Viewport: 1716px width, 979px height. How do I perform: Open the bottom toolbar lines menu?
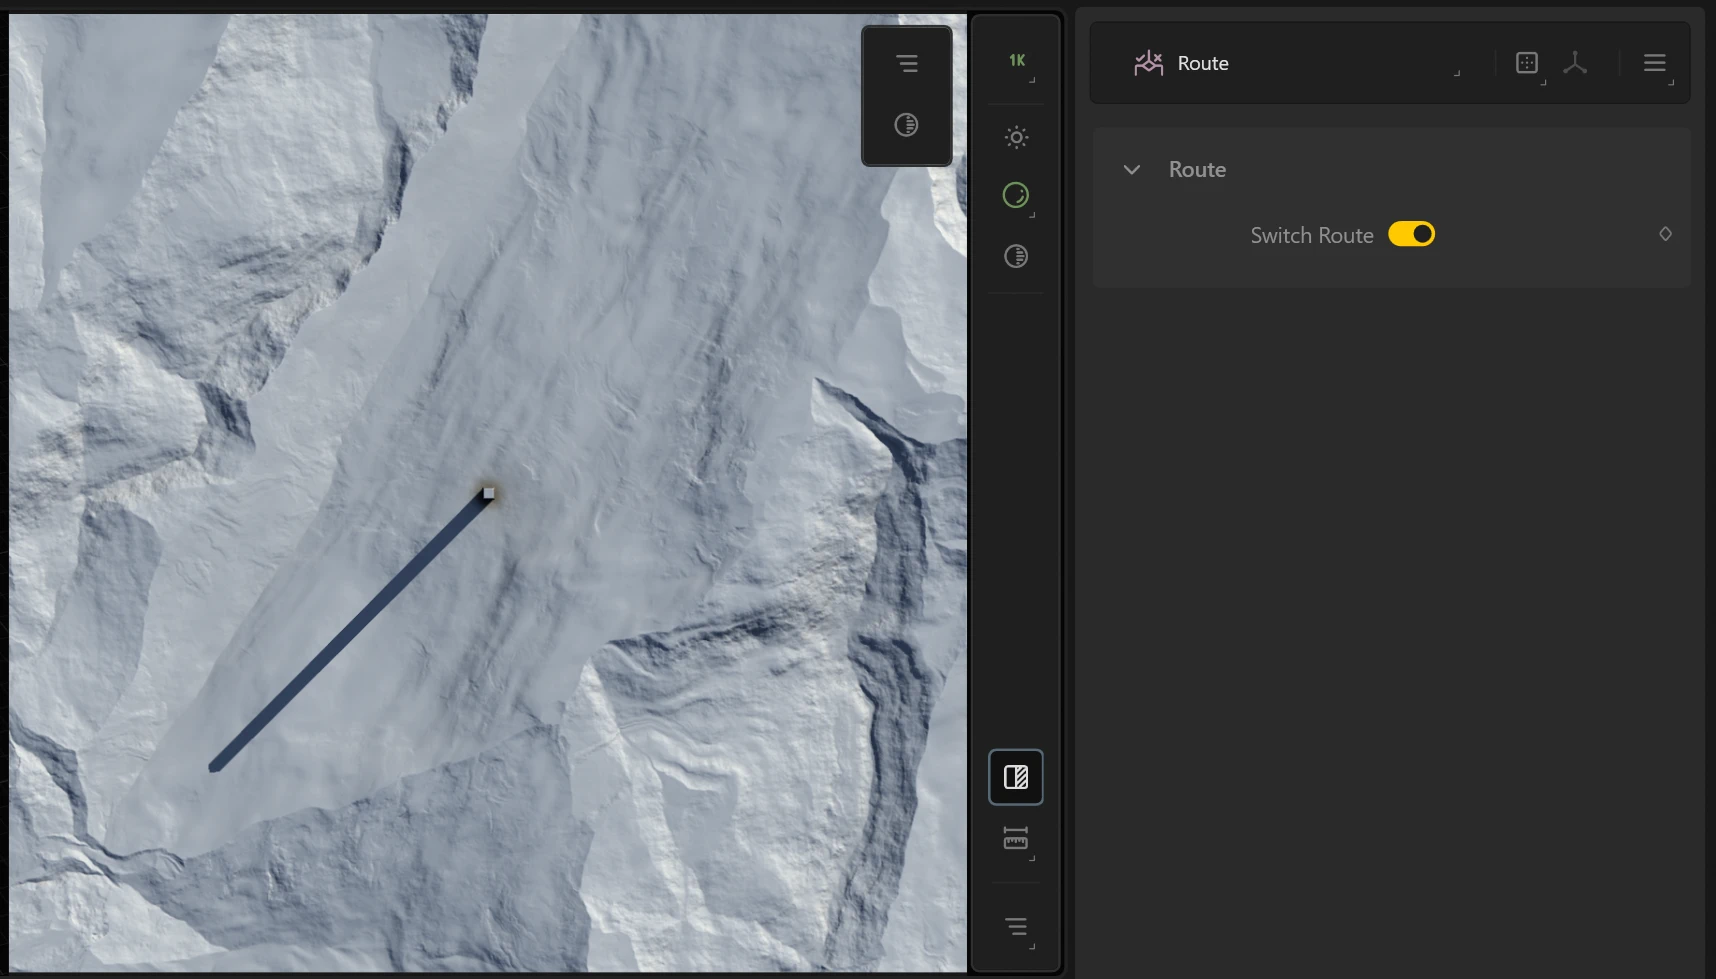[1016, 927]
